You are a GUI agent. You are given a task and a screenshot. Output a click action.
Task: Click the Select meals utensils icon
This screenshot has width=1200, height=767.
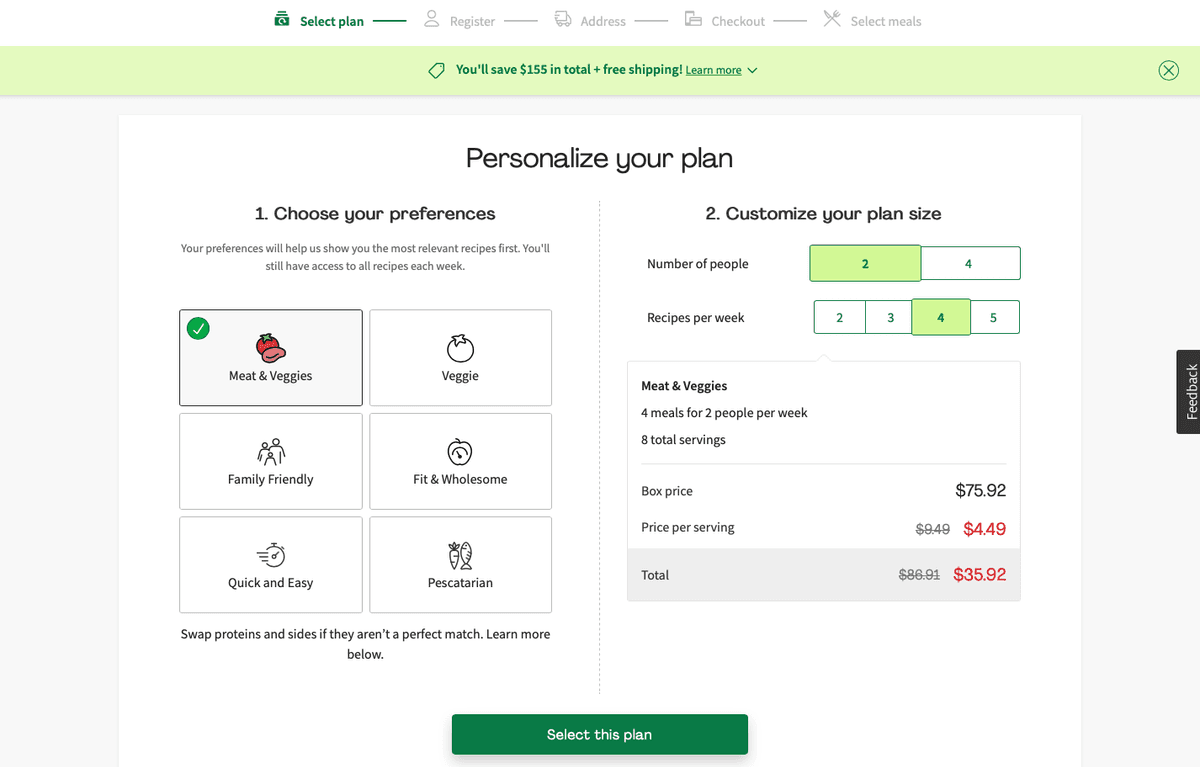(831, 19)
